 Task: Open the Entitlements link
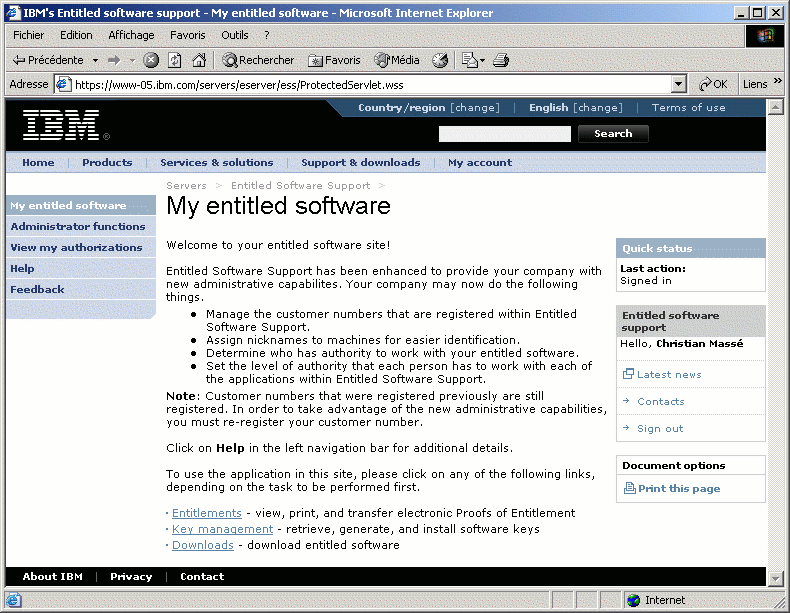tap(207, 513)
